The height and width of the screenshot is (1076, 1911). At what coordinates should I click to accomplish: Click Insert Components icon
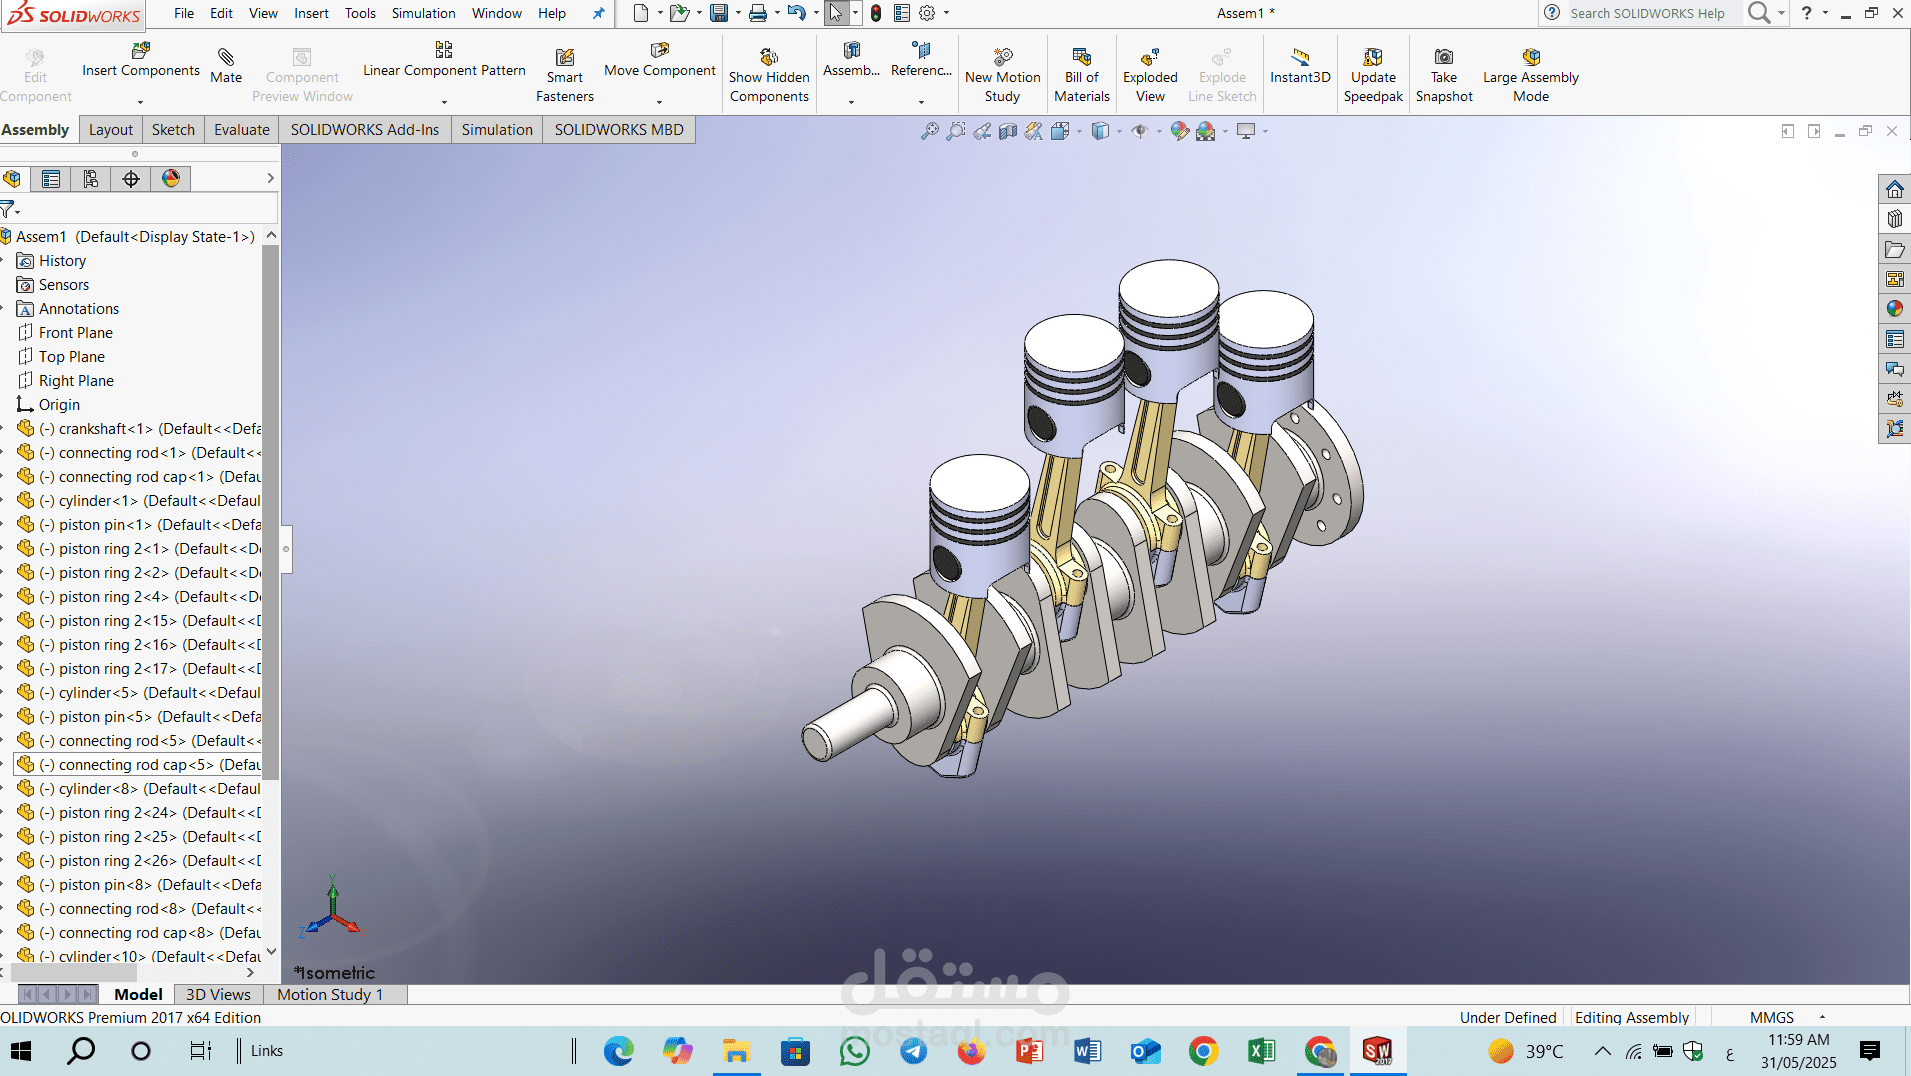point(140,50)
